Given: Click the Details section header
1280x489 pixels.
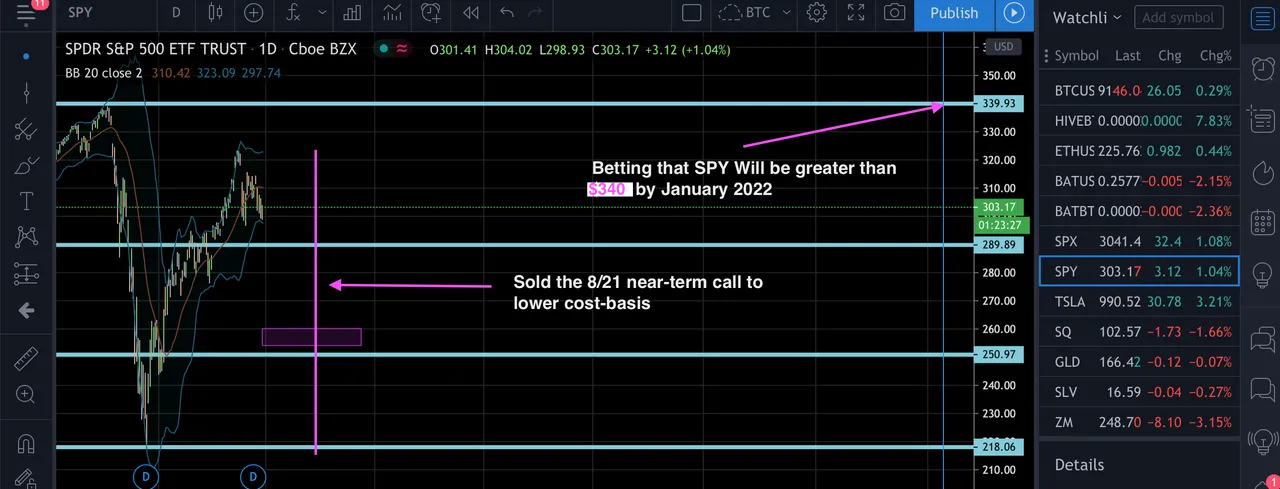Looking at the screenshot, I should (1079, 465).
